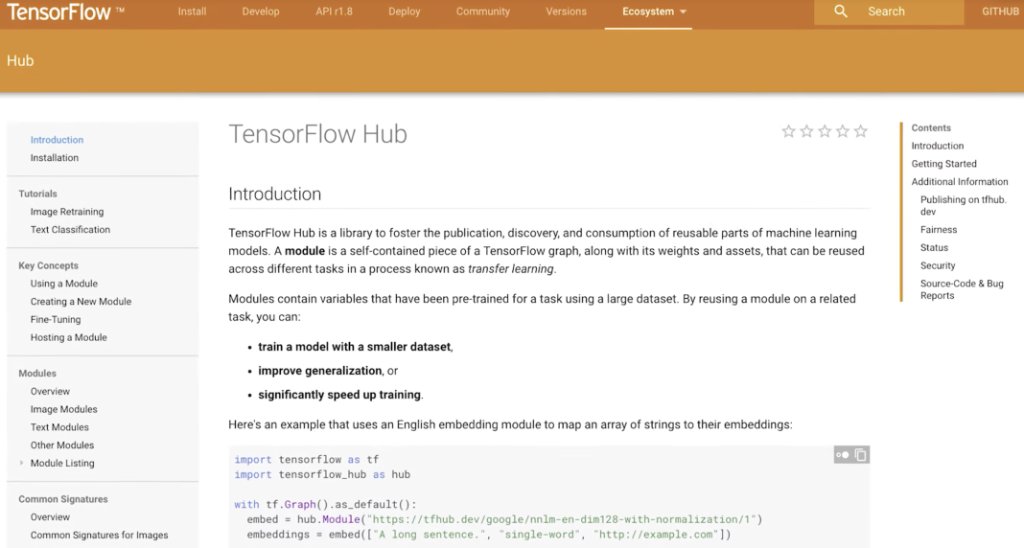Jump to Source-Code & Bug Reports
The image size is (1024, 548).
pos(961,289)
